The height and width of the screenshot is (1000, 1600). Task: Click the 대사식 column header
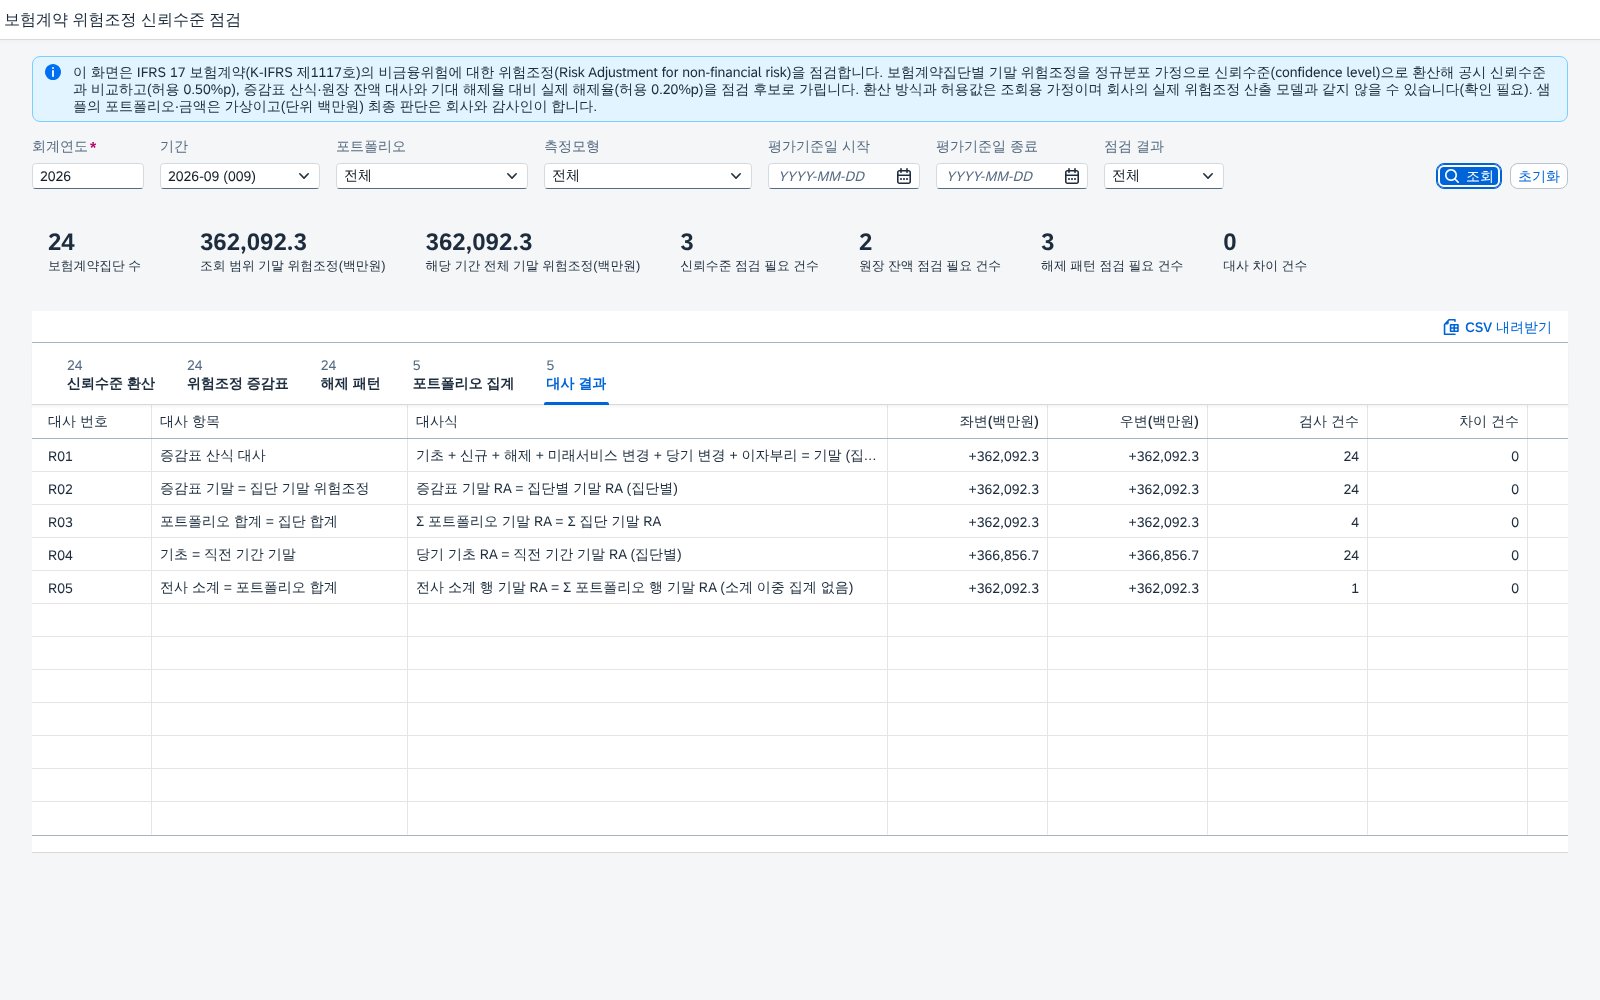tap(648, 422)
